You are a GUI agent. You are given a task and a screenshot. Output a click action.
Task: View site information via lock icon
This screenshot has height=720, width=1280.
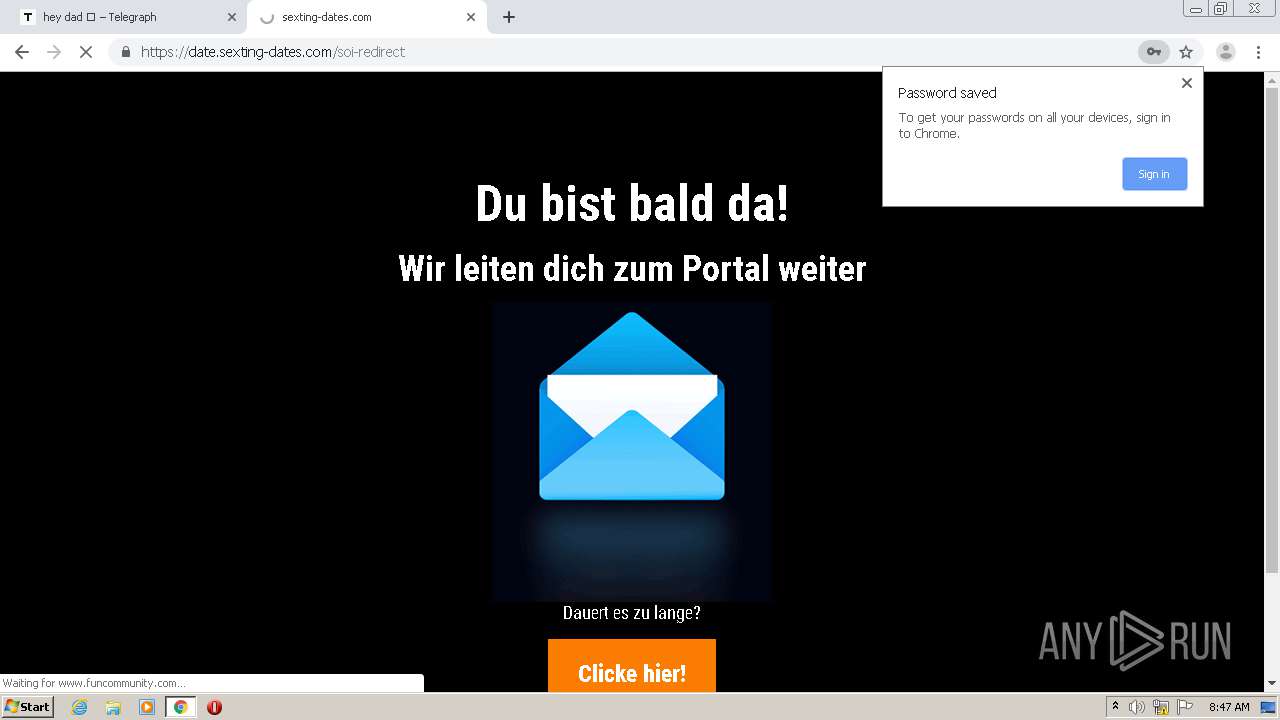[126, 52]
